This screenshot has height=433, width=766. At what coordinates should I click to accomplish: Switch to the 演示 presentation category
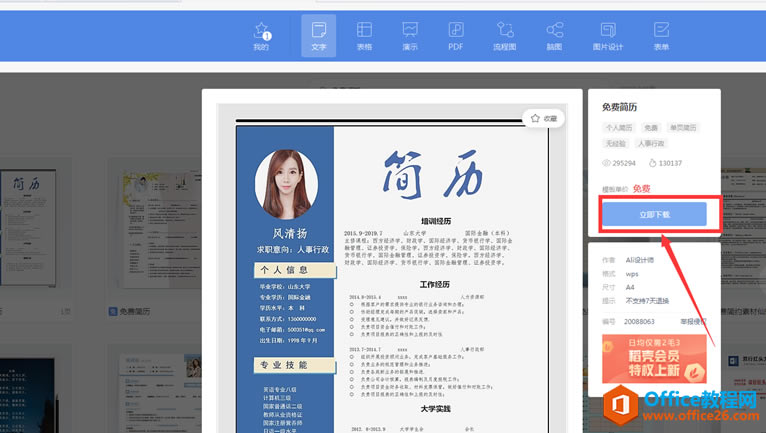410,35
